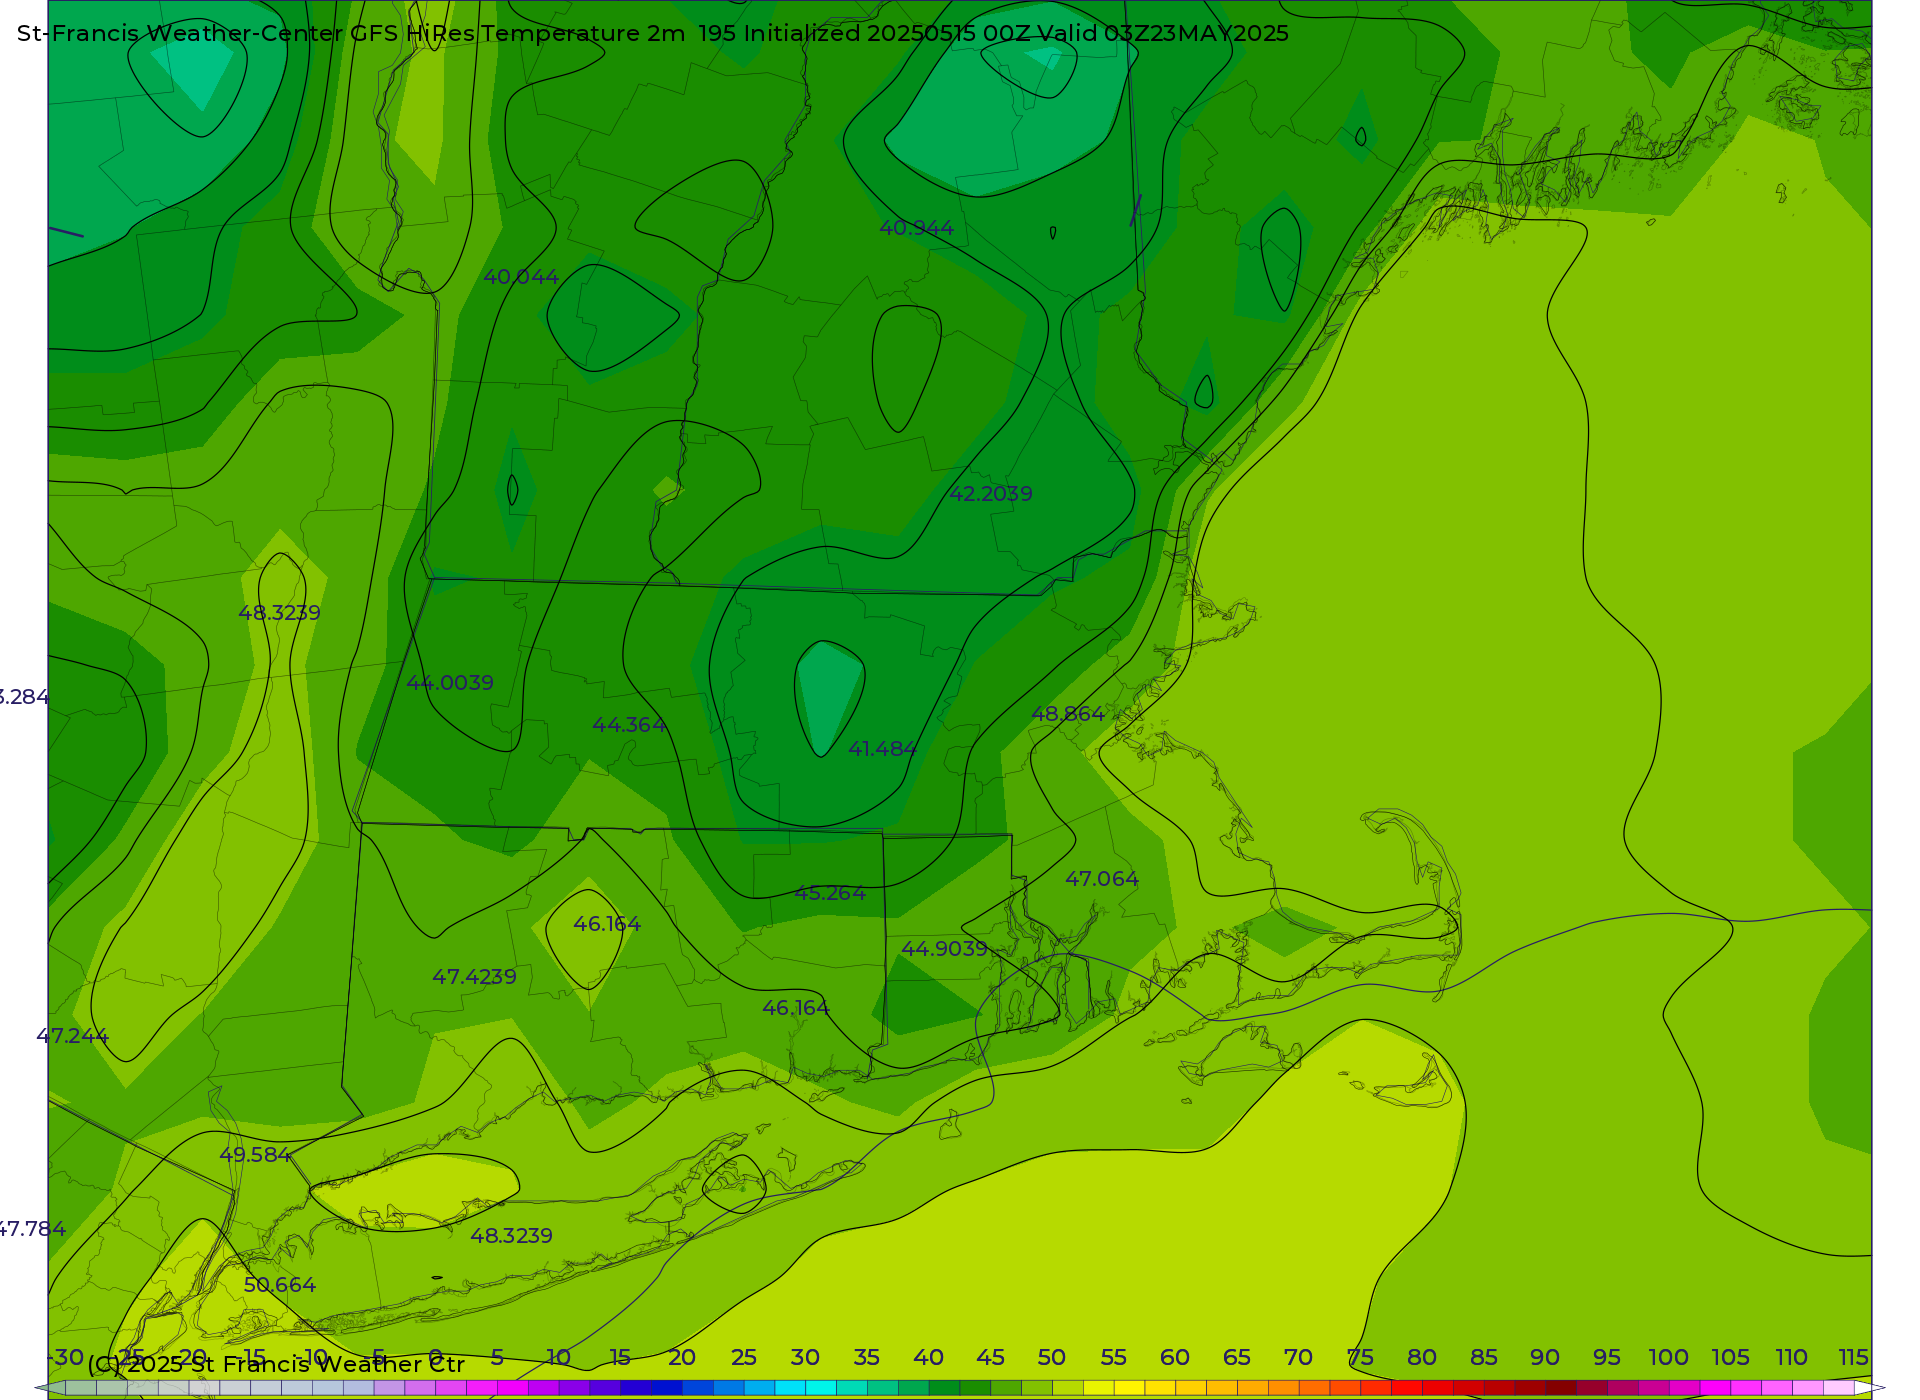The image size is (1920, 1400).
Task: Click the colorbar label 5
Action: (497, 1358)
